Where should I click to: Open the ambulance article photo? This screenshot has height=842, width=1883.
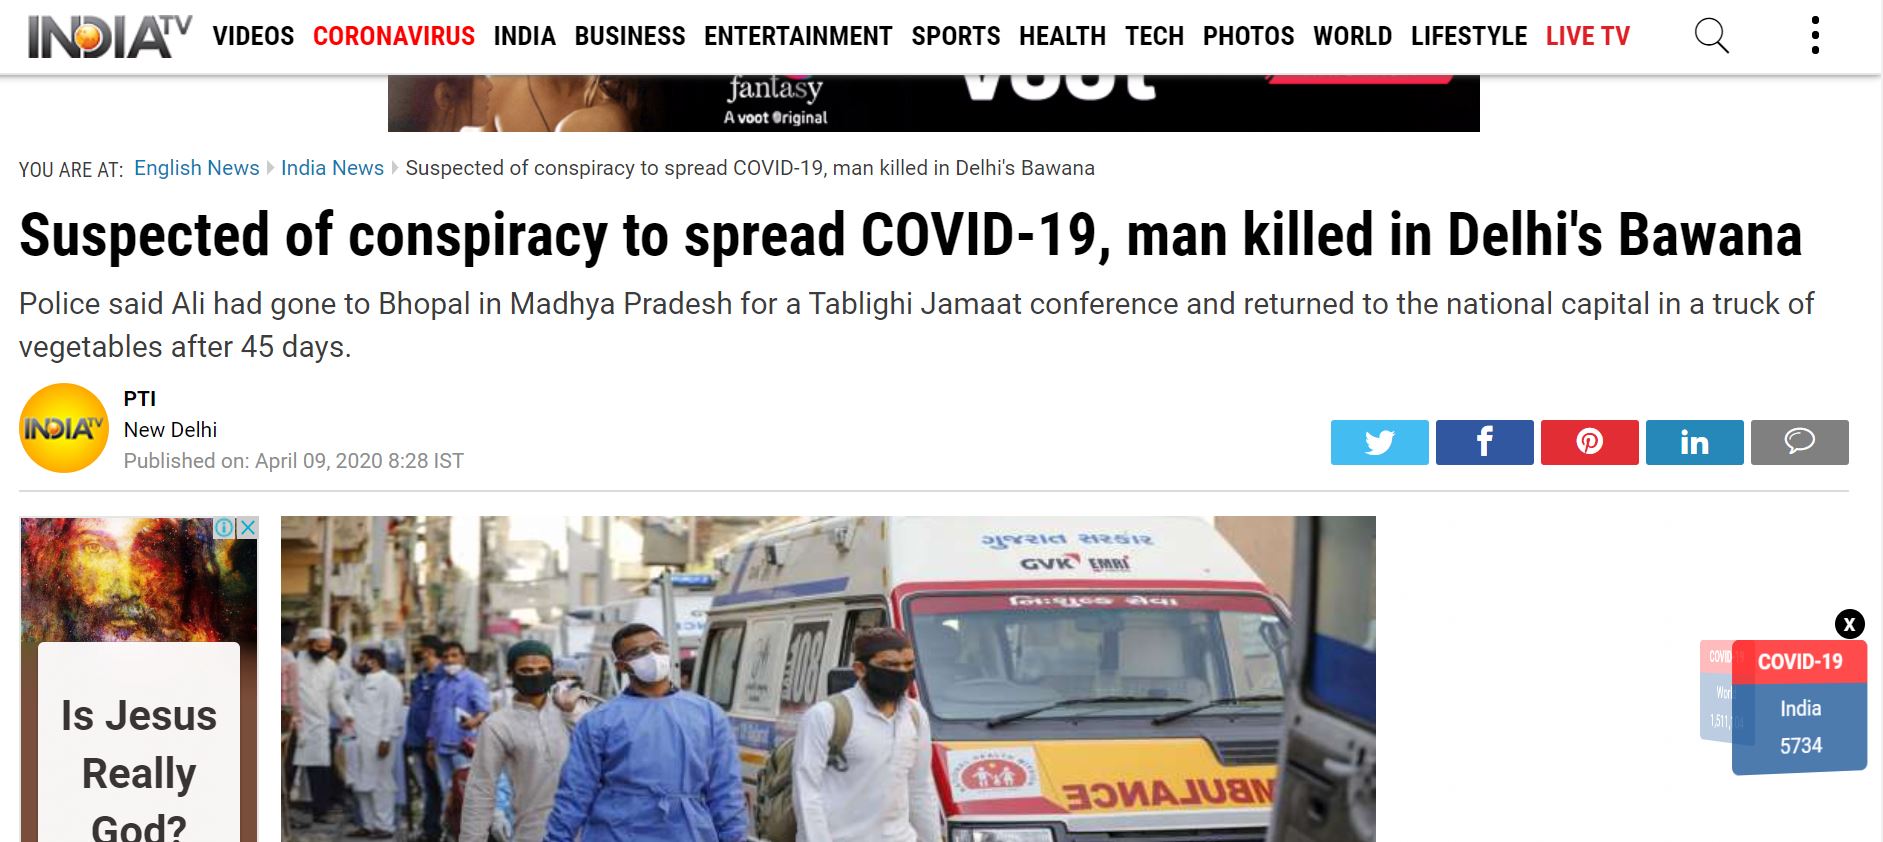pyautogui.click(x=828, y=679)
